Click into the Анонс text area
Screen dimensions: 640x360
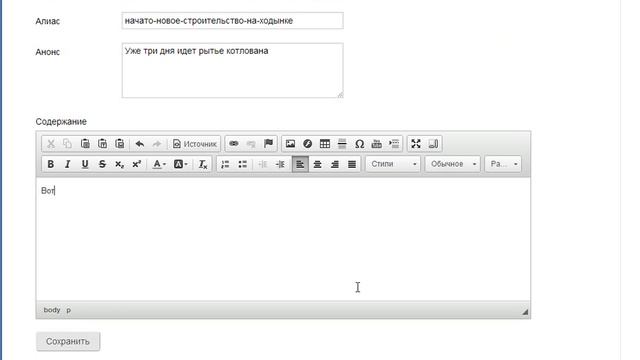232,70
